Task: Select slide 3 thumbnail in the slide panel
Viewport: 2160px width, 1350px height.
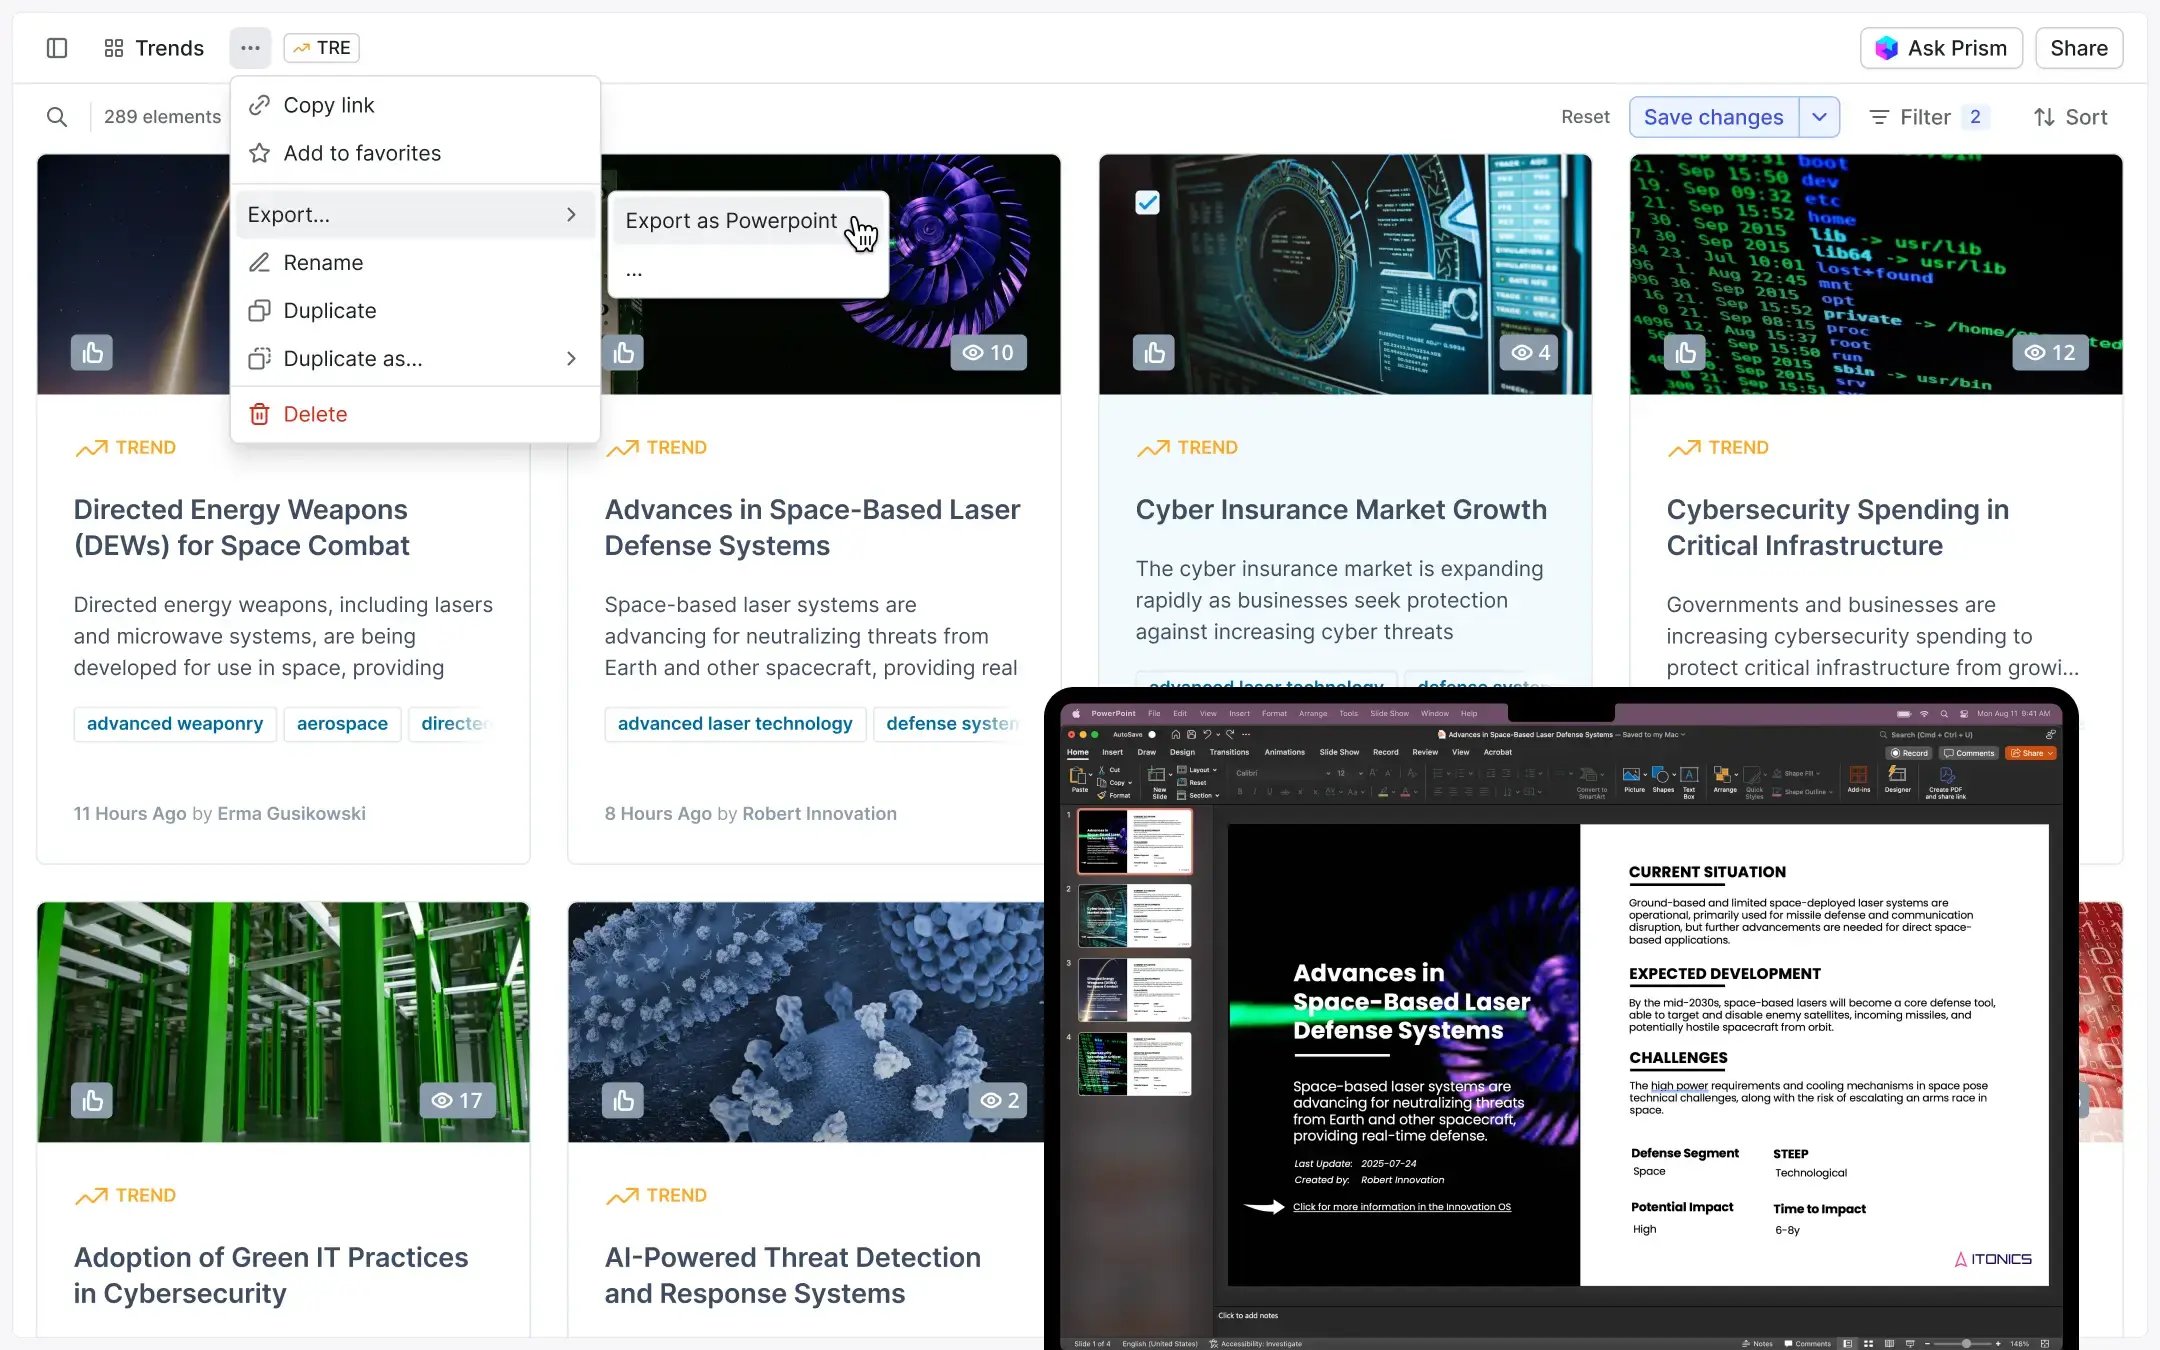Action: point(1135,990)
